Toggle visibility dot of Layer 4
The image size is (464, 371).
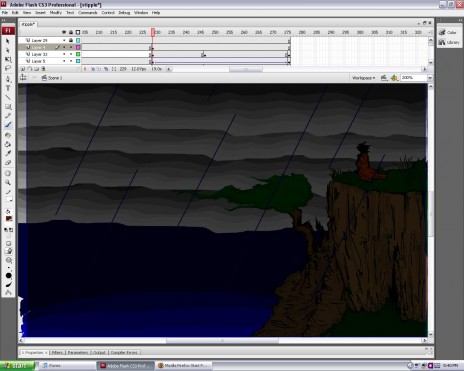click(64, 47)
